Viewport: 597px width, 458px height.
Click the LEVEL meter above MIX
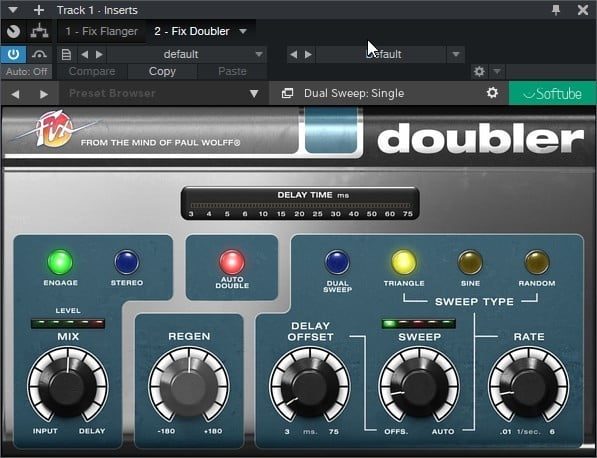click(x=68, y=324)
